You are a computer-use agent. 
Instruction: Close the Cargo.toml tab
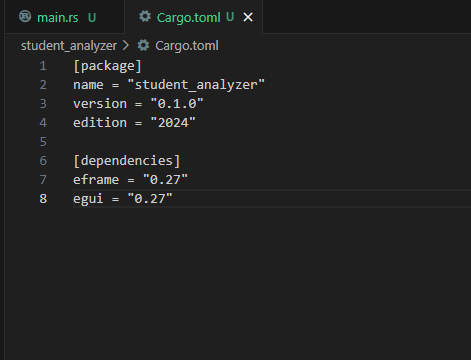point(248,17)
